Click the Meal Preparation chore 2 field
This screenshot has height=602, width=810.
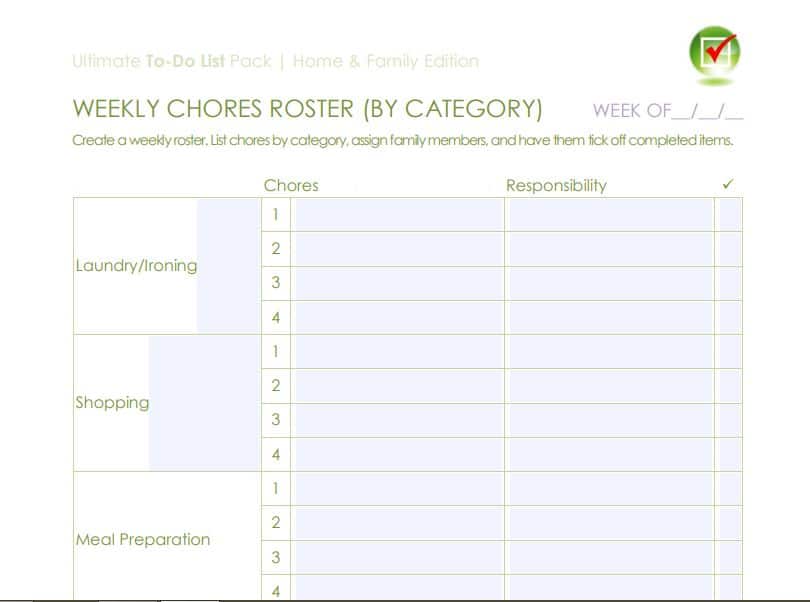398,523
